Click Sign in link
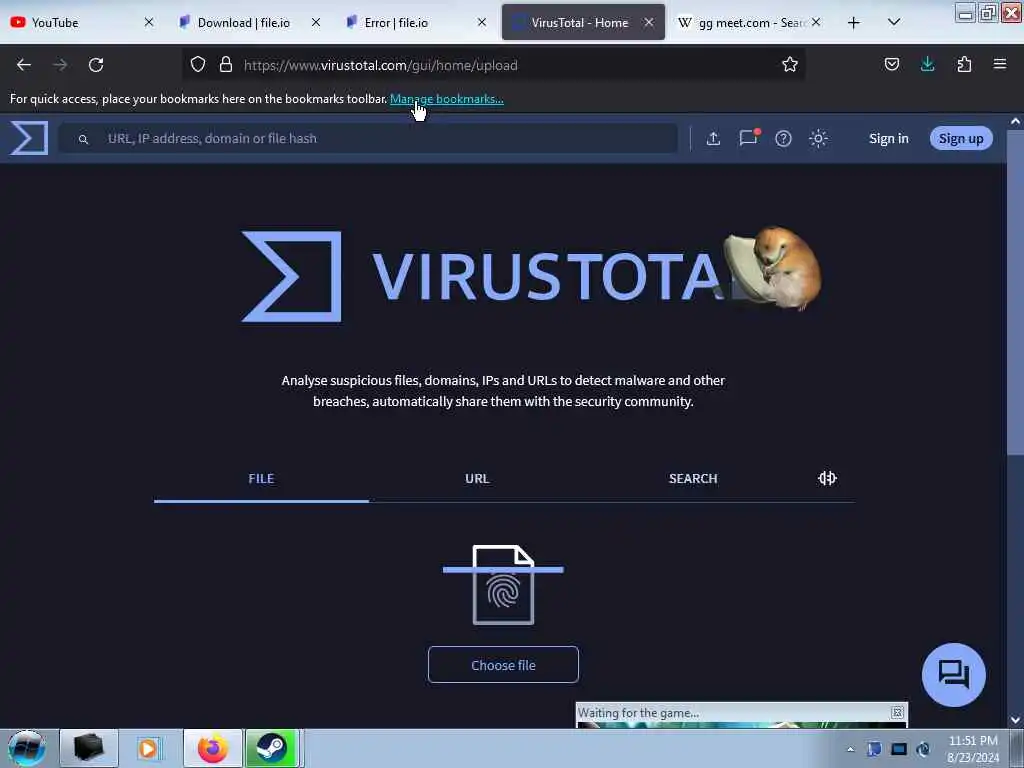 (x=888, y=138)
